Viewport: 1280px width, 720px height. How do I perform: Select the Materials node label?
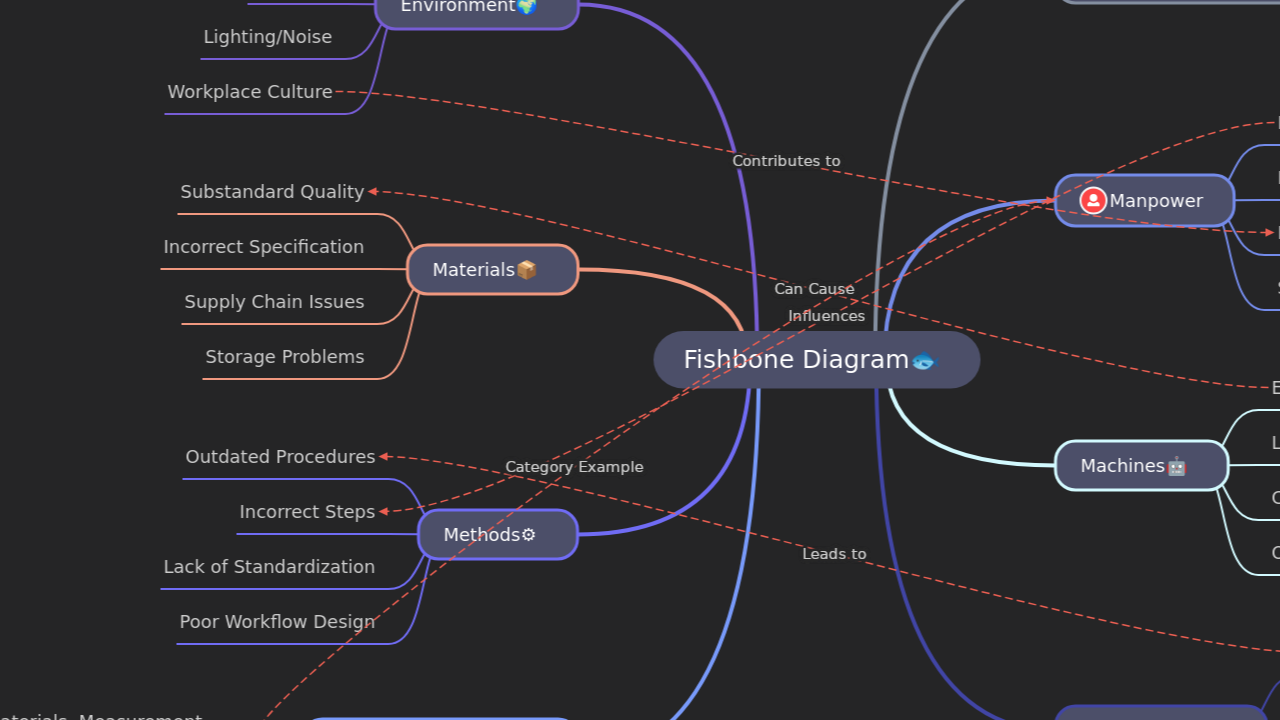[473, 270]
